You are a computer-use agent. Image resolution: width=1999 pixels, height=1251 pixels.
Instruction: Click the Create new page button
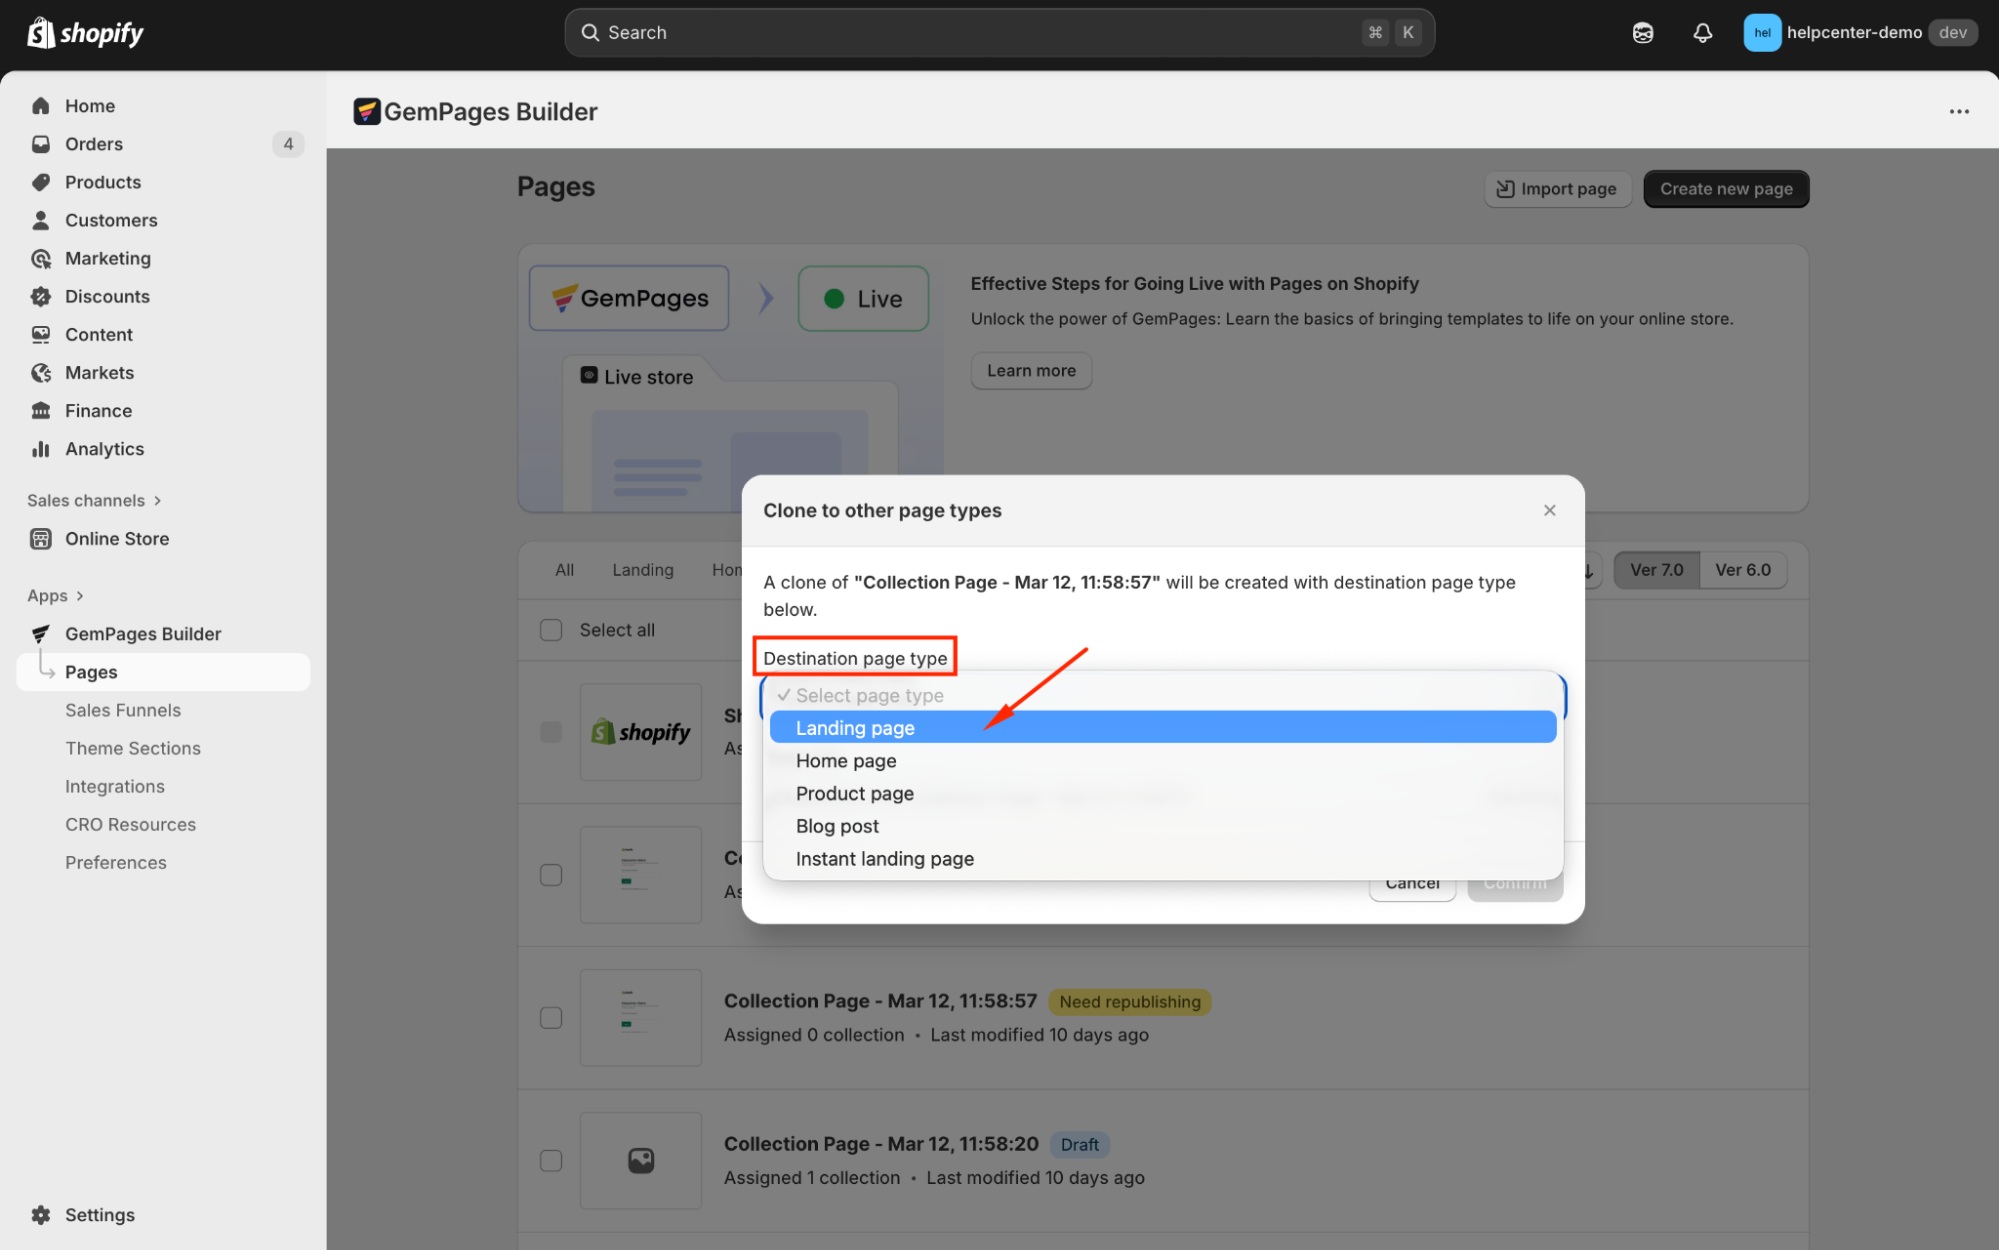point(1726,189)
